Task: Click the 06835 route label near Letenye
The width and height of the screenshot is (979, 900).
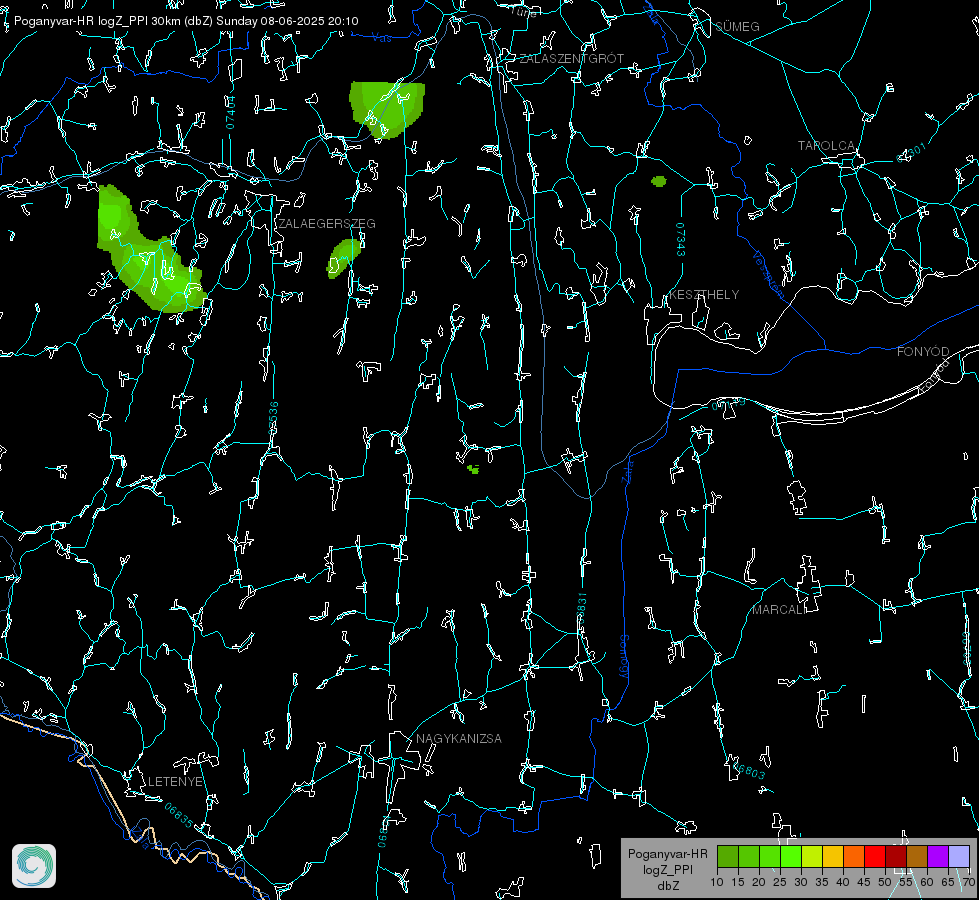Action: [179, 815]
